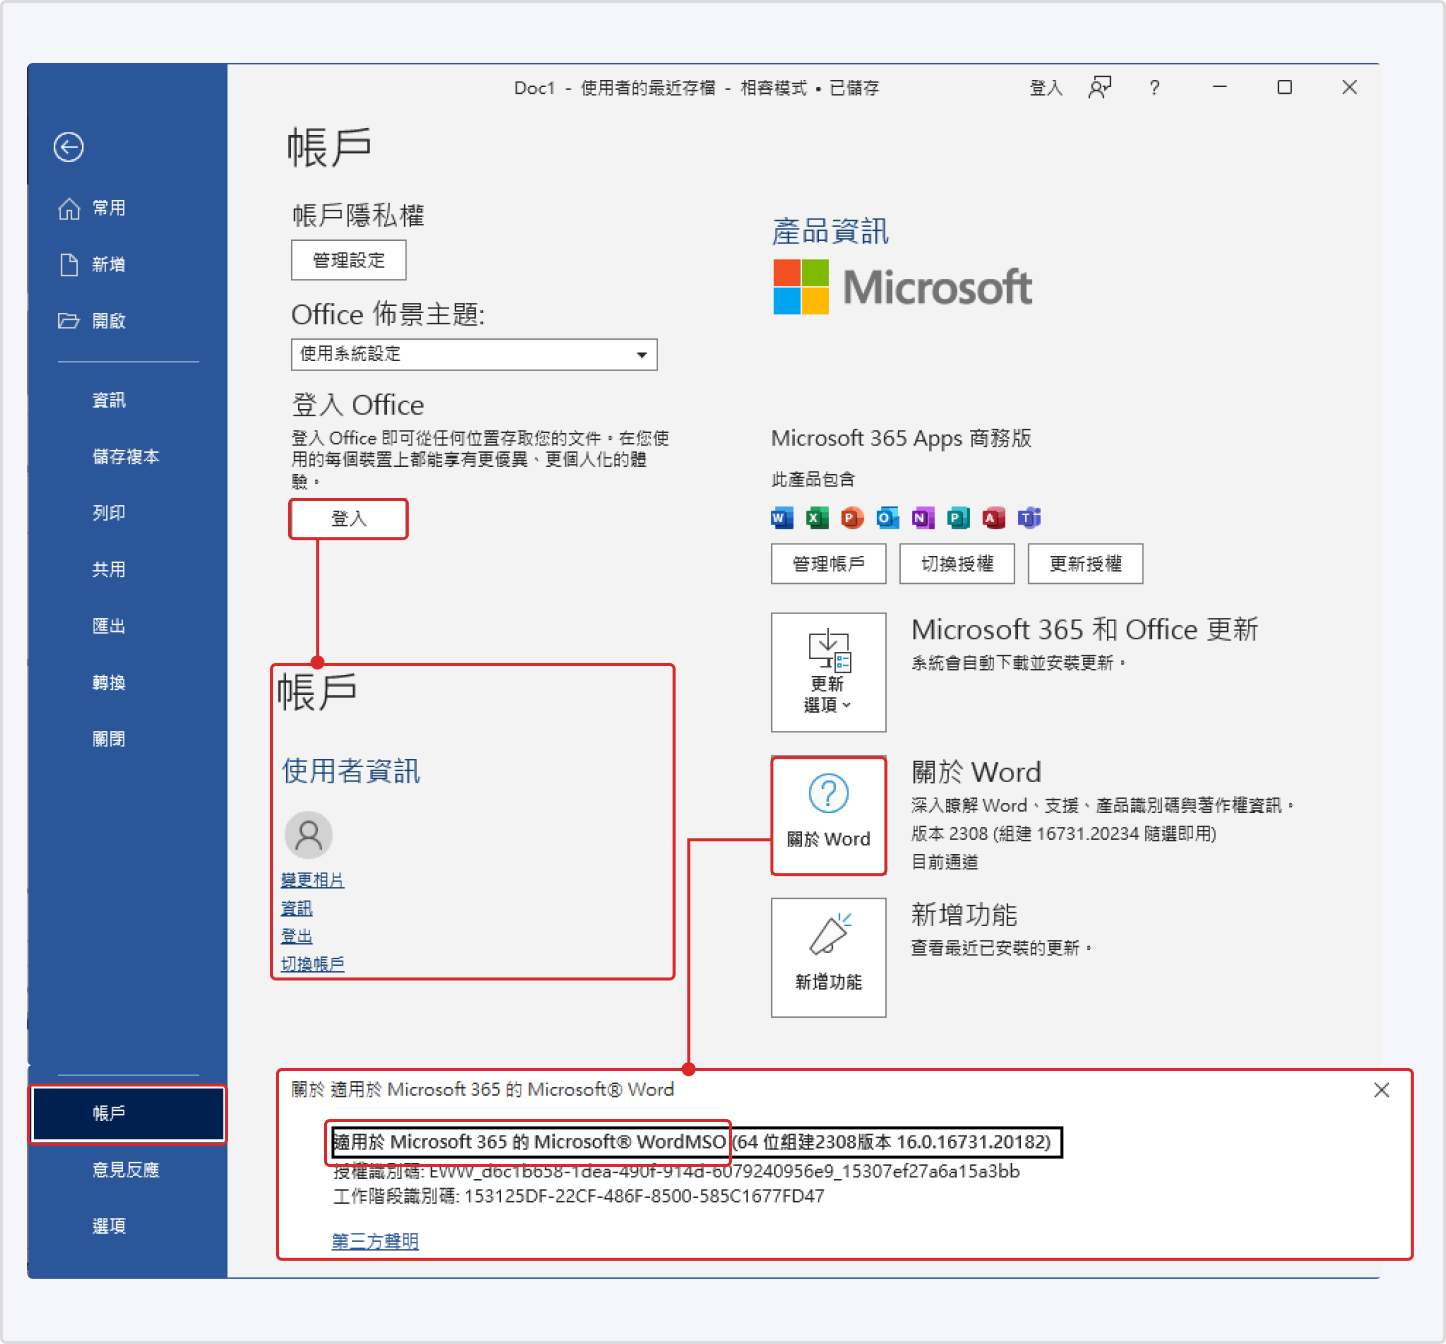Screen dimensions: 1446x1344
Task: Click the Teams icon at the end of app row
Action: click(1030, 517)
